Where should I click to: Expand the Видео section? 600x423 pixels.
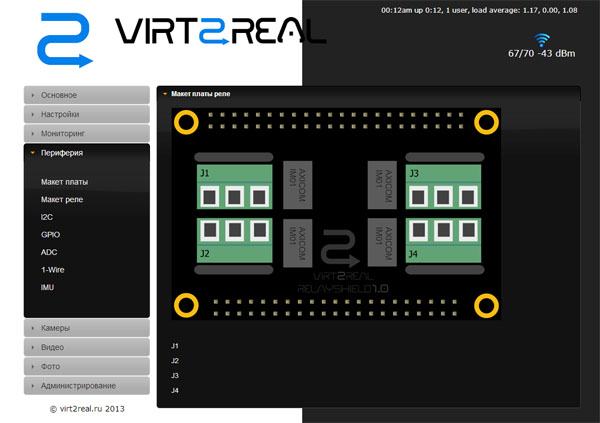(x=86, y=347)
